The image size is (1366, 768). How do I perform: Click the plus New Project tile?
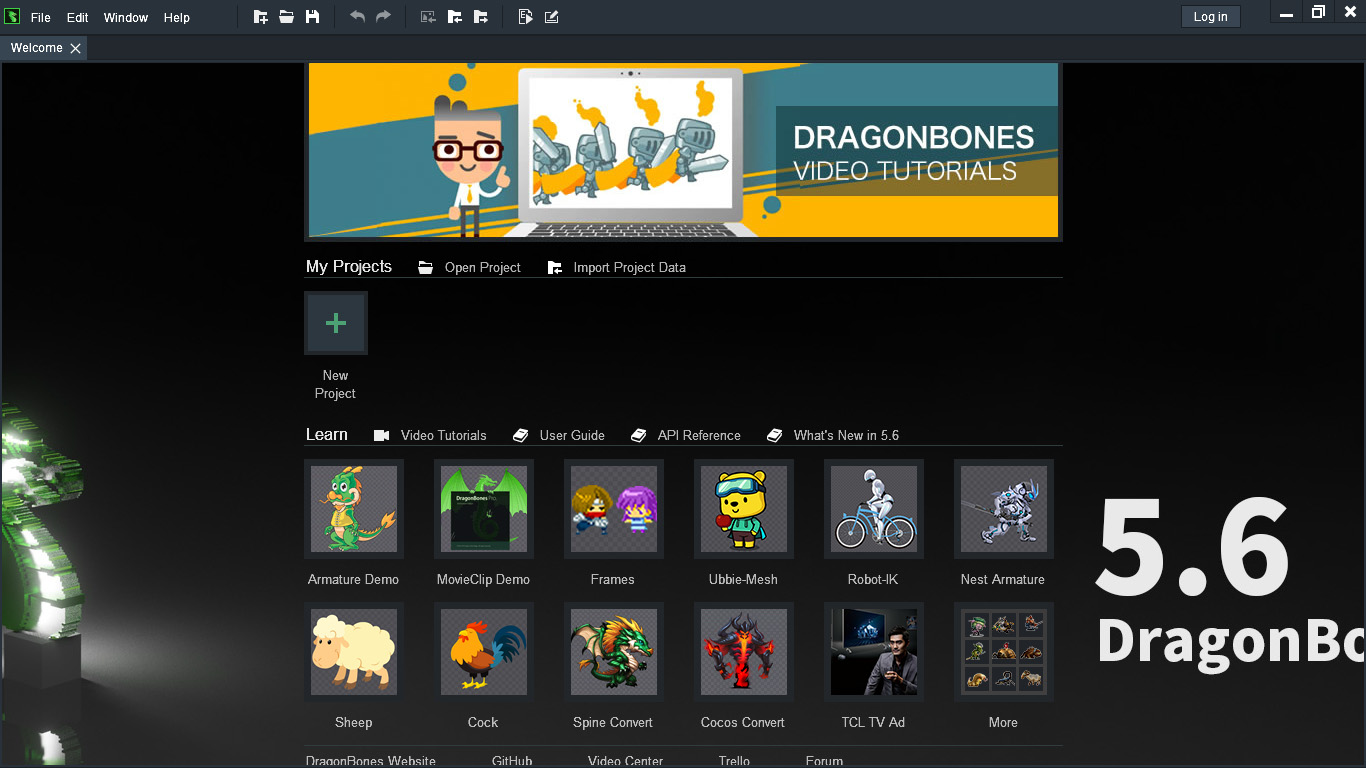coord(336,323)
